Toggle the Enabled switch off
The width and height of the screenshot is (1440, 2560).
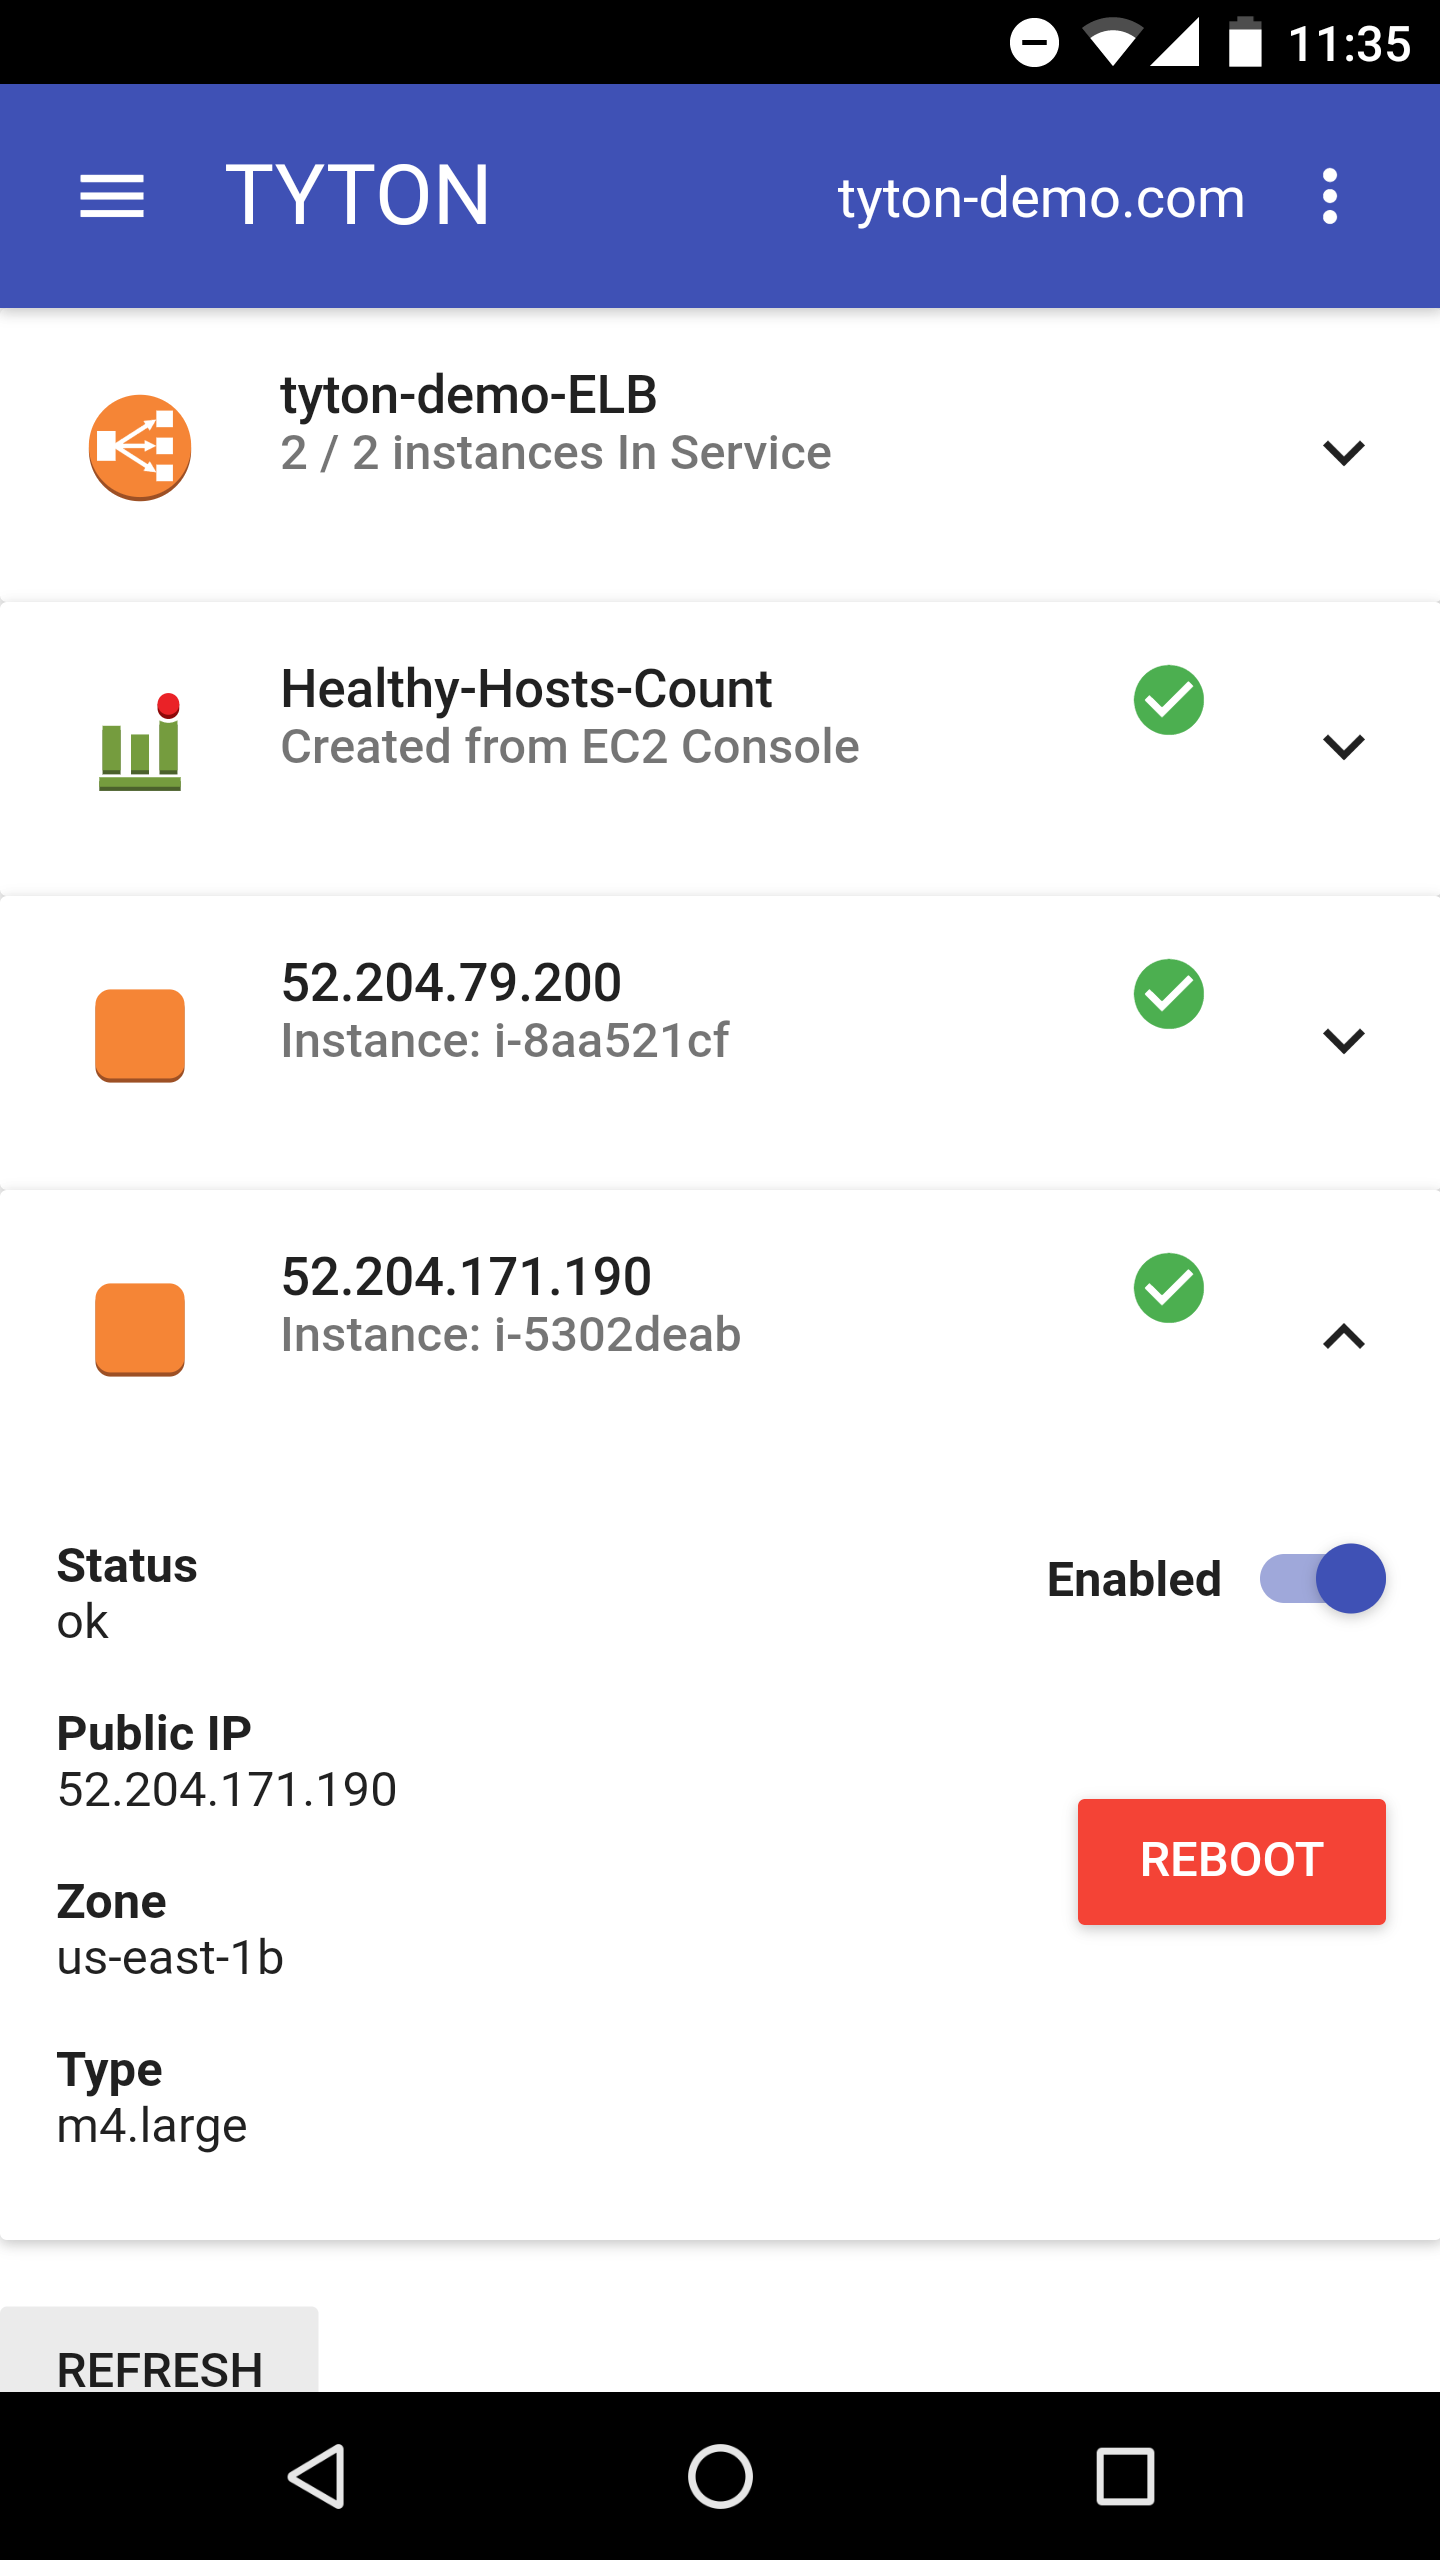(1322, 1579)
